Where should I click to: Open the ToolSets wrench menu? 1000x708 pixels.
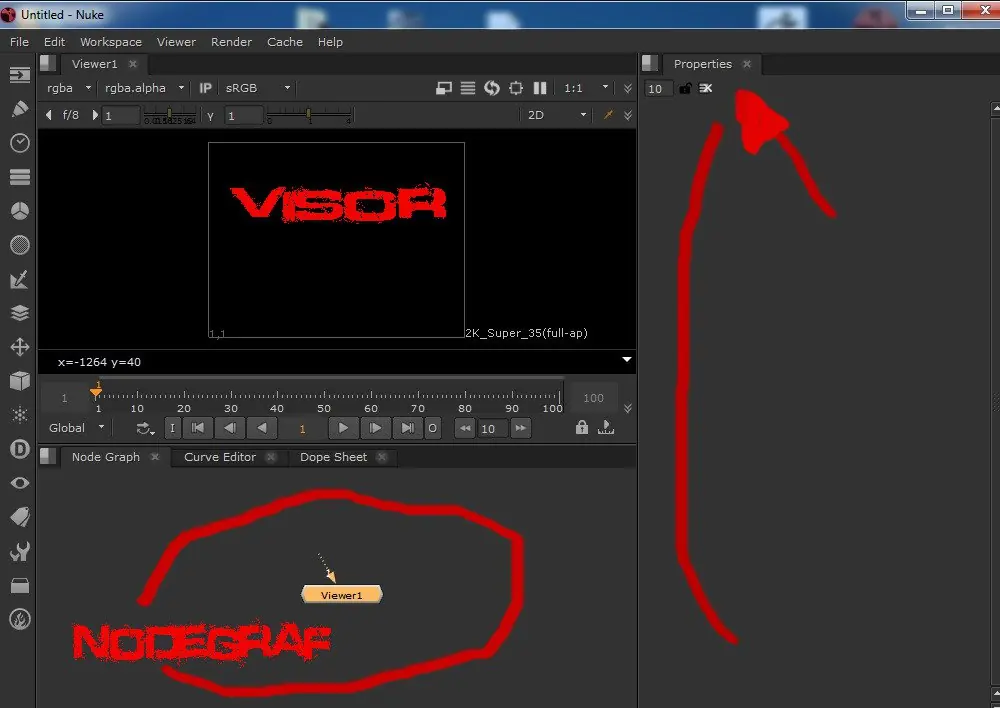20,551
